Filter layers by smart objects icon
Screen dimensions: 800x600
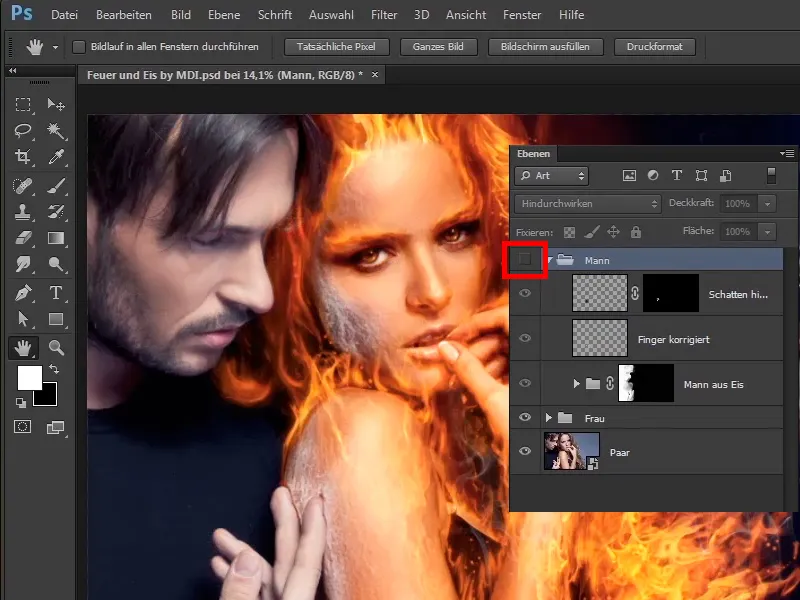click(726, 176)
